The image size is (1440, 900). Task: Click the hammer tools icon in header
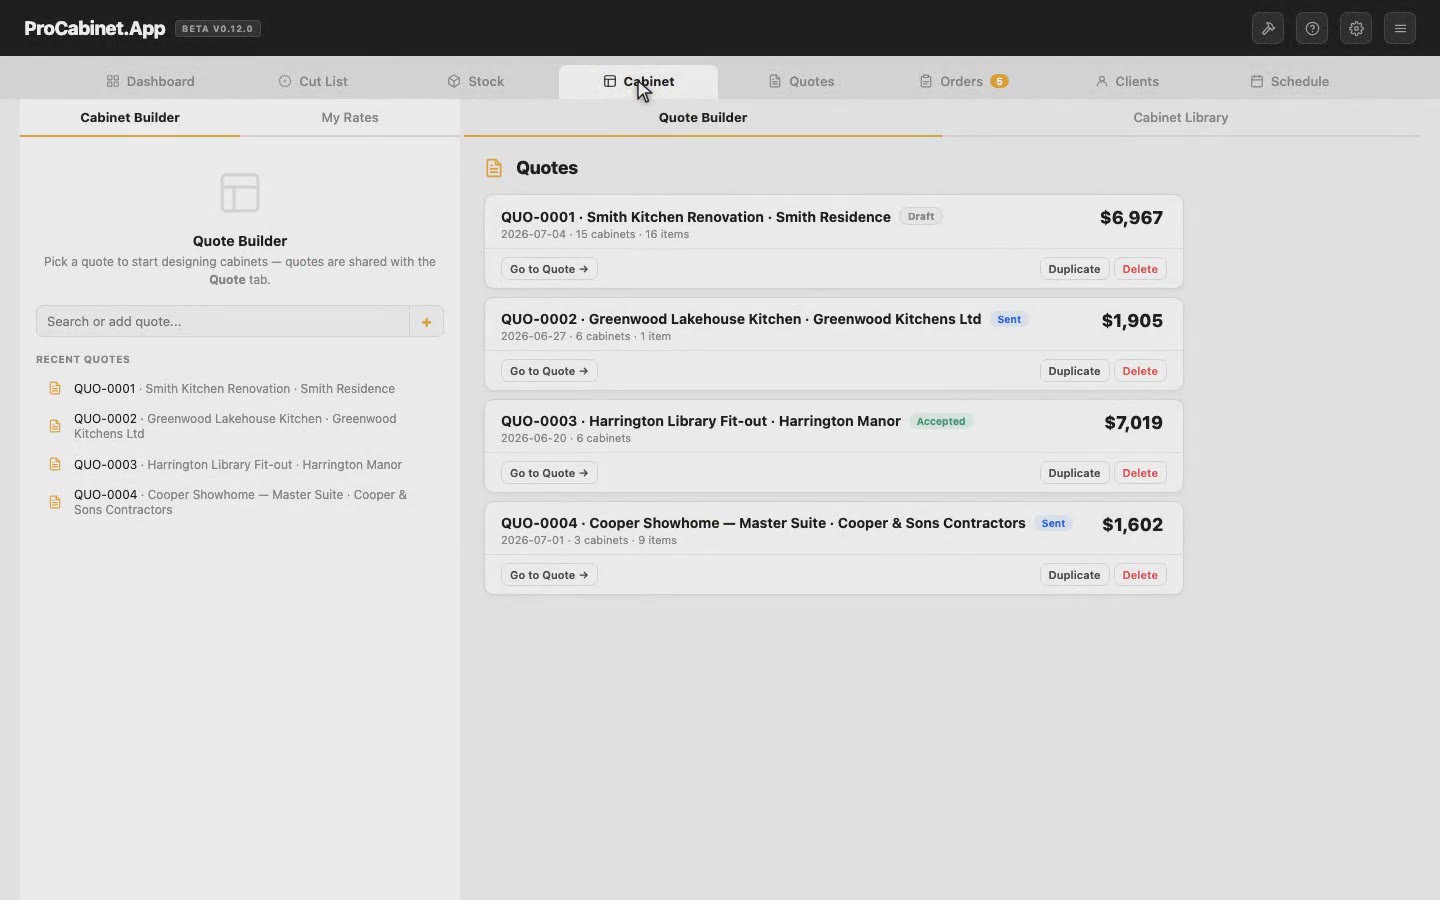point(1268,28)
